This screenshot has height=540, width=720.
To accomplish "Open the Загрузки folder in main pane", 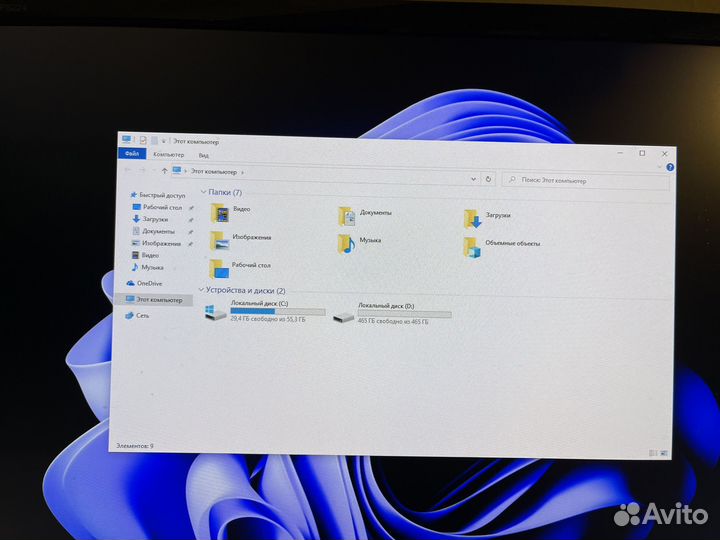I will coord(487,218).
